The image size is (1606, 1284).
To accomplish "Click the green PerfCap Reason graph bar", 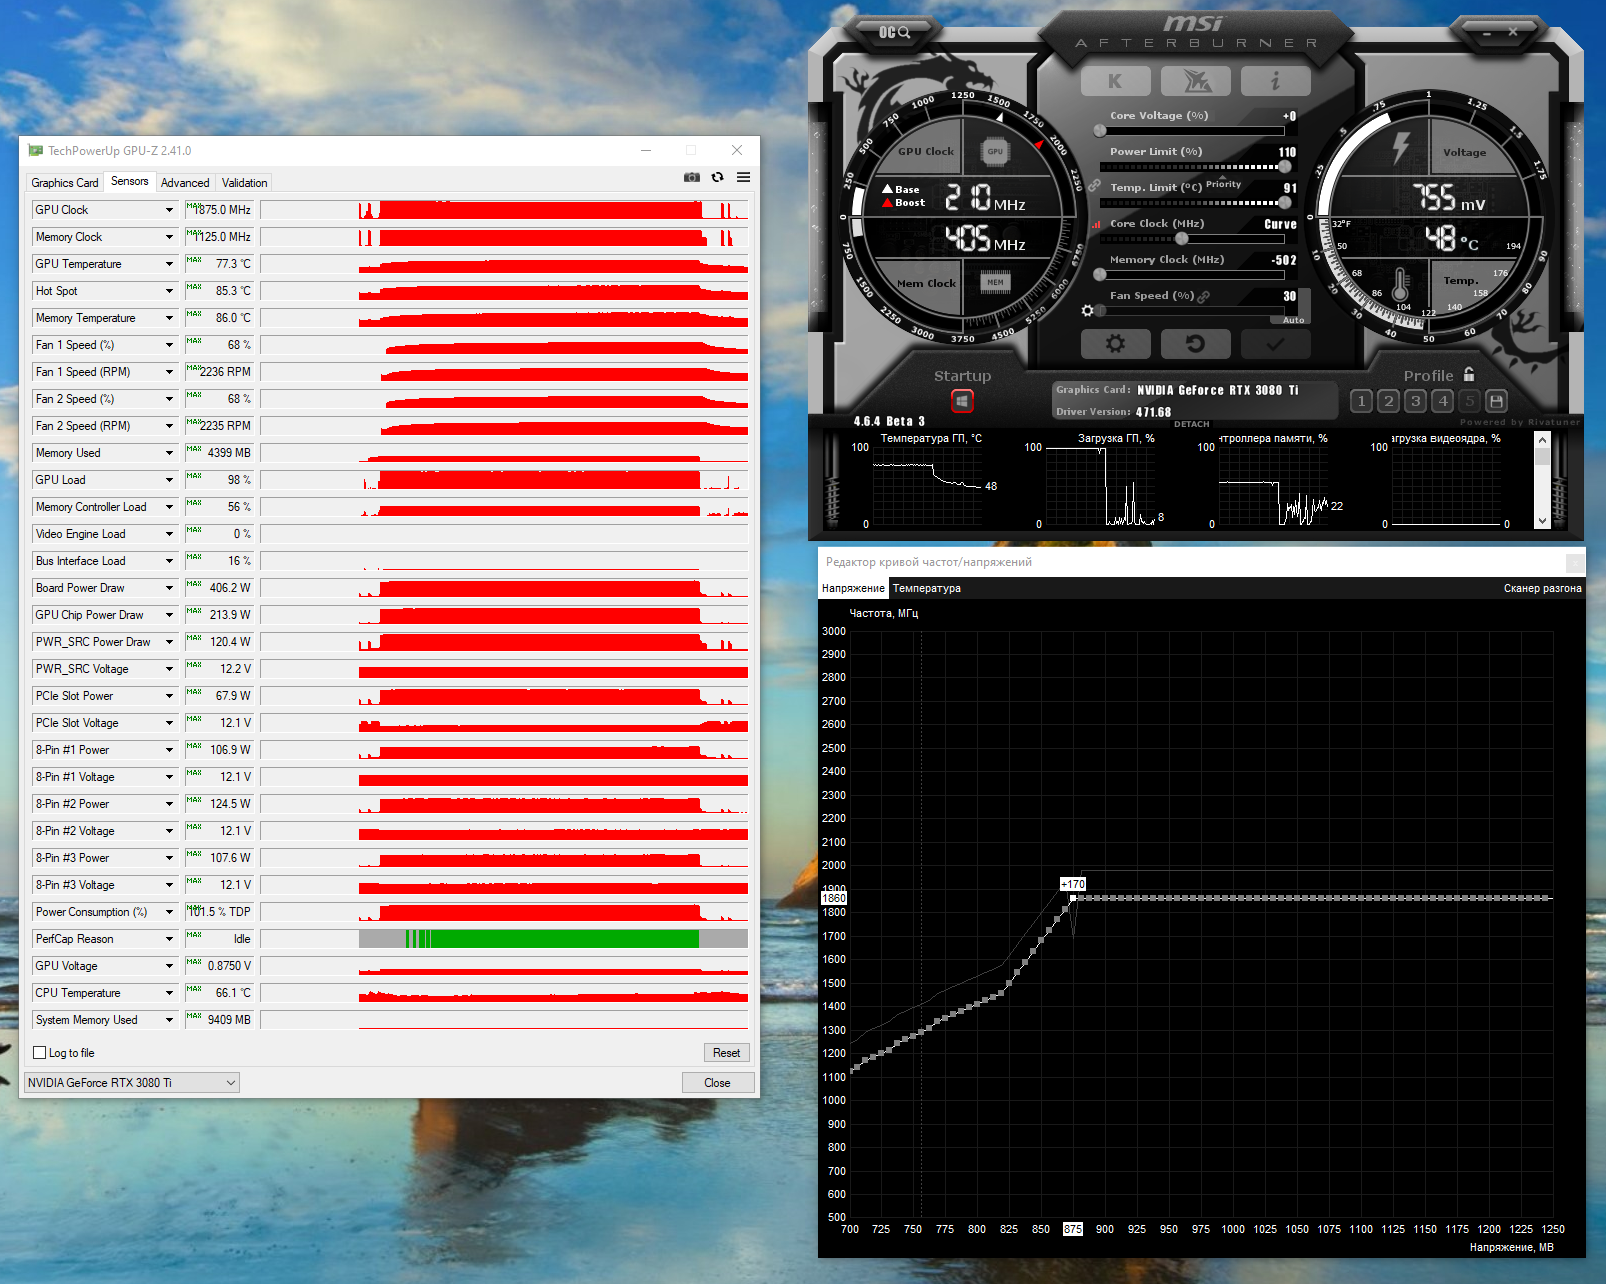I will tap(564, 939).
